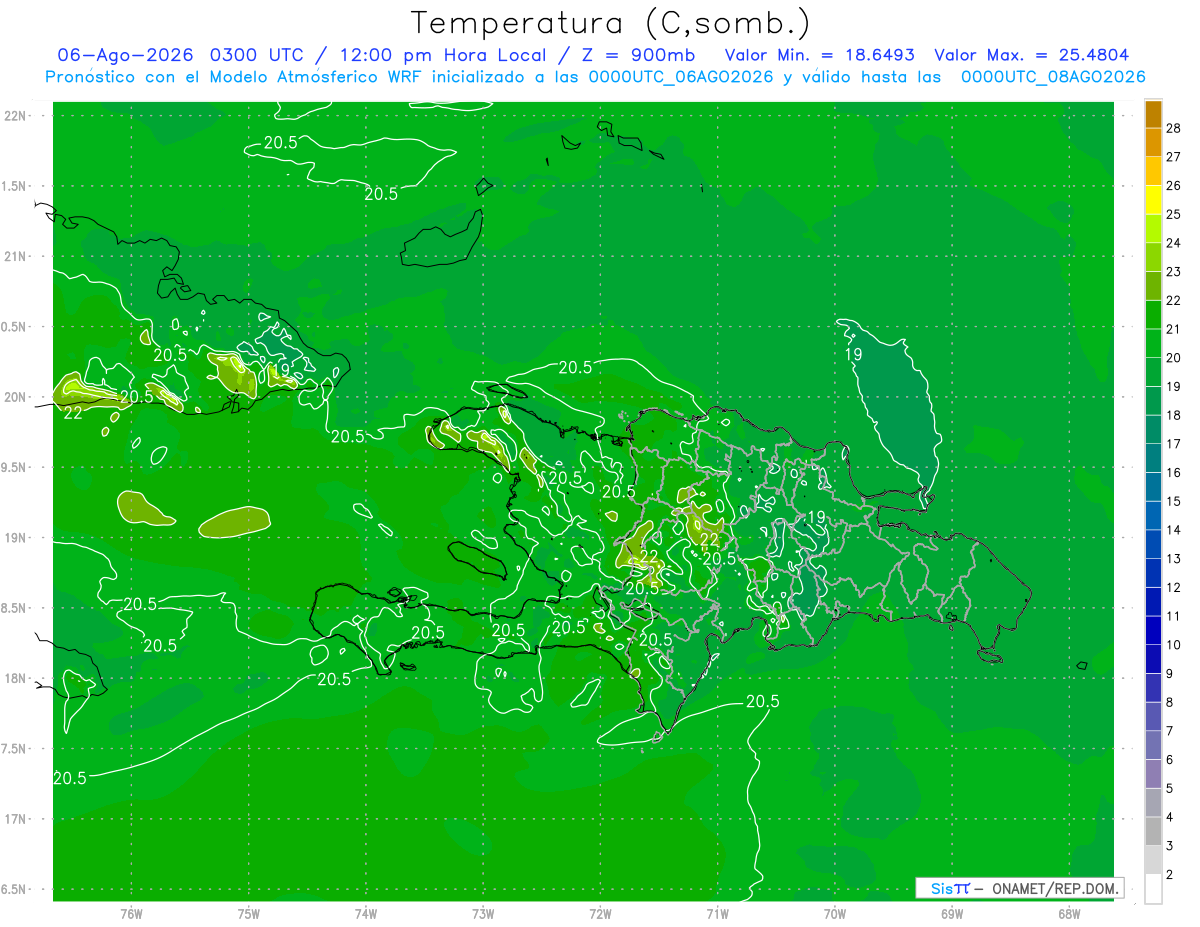Click legend swatch between 14 and 15
This screenshot has height=927, width=1200.
[1153, 516]
